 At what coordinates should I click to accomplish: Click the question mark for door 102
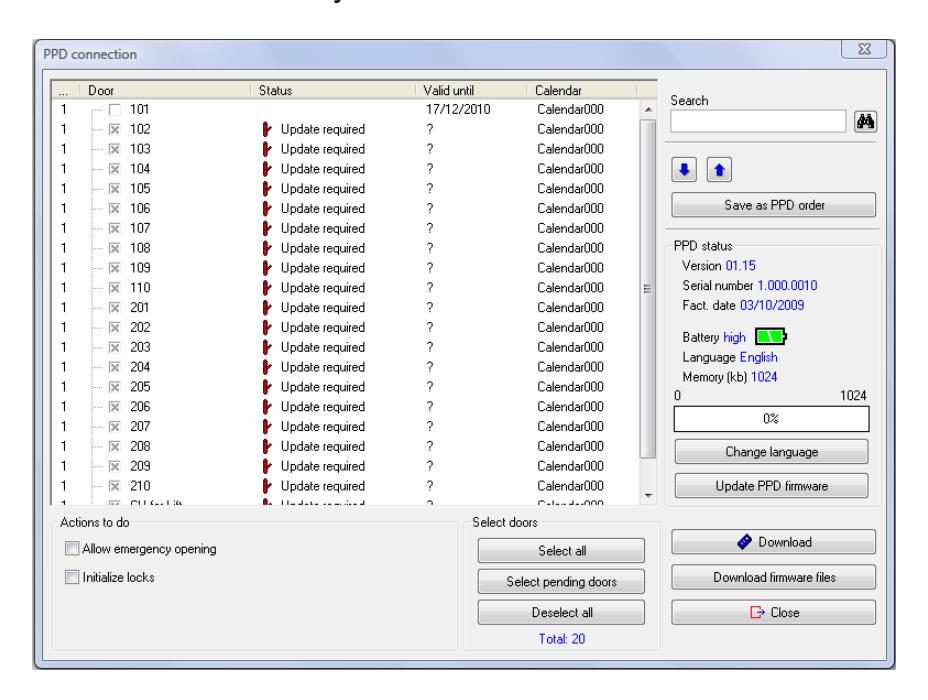pos(430,129)
